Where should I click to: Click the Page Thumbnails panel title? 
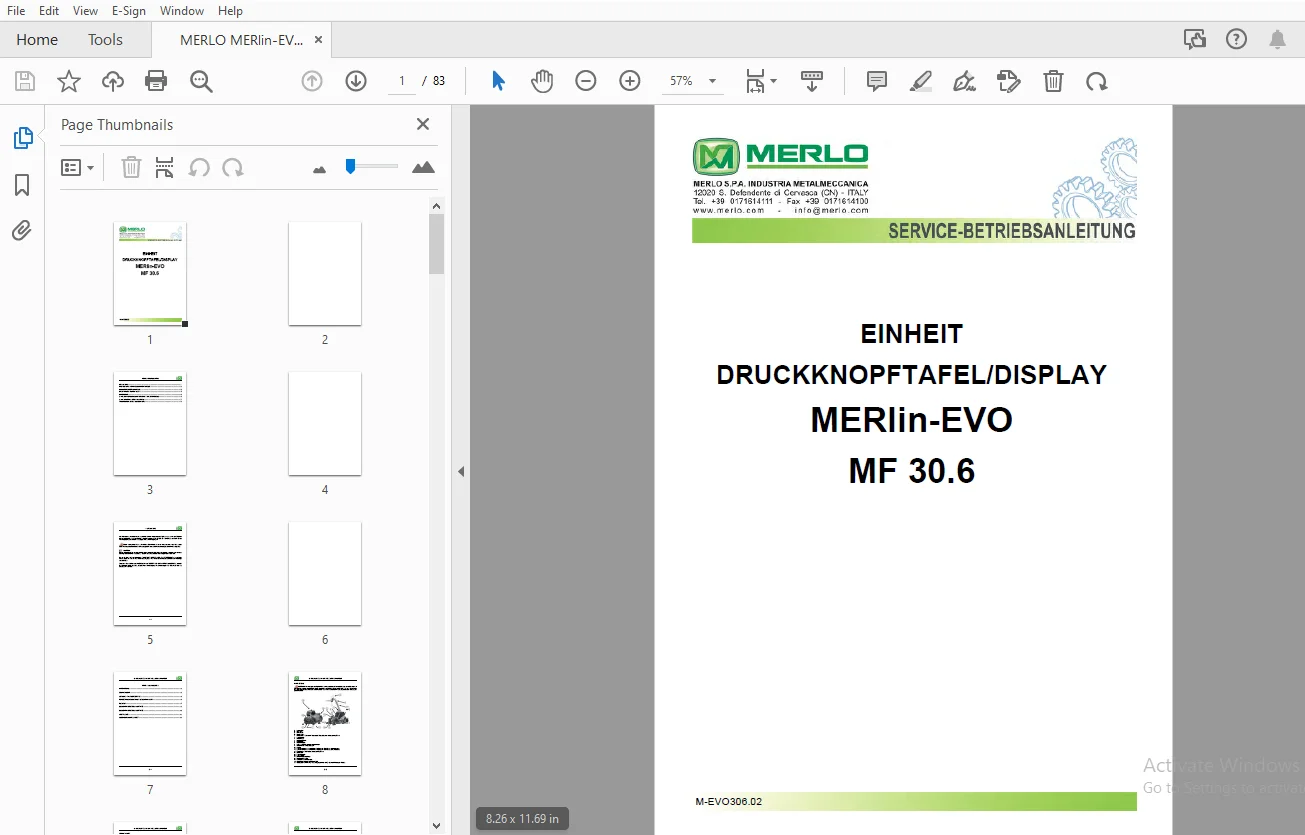[117, 125]
